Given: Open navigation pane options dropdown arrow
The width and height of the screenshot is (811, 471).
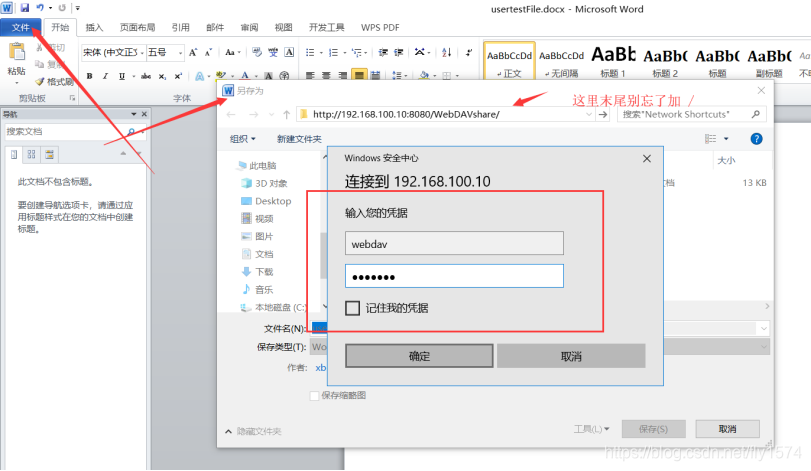Looking at the screenshot, I should 133,114.
